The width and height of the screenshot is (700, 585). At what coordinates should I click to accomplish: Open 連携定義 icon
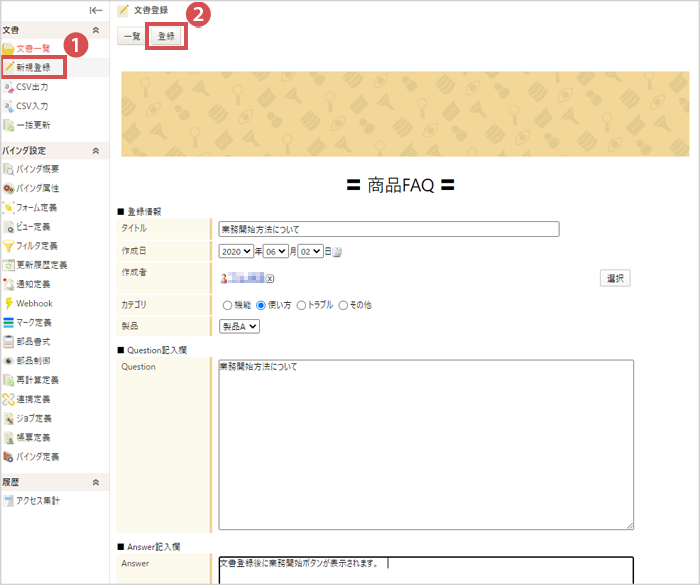click(8, 399)
